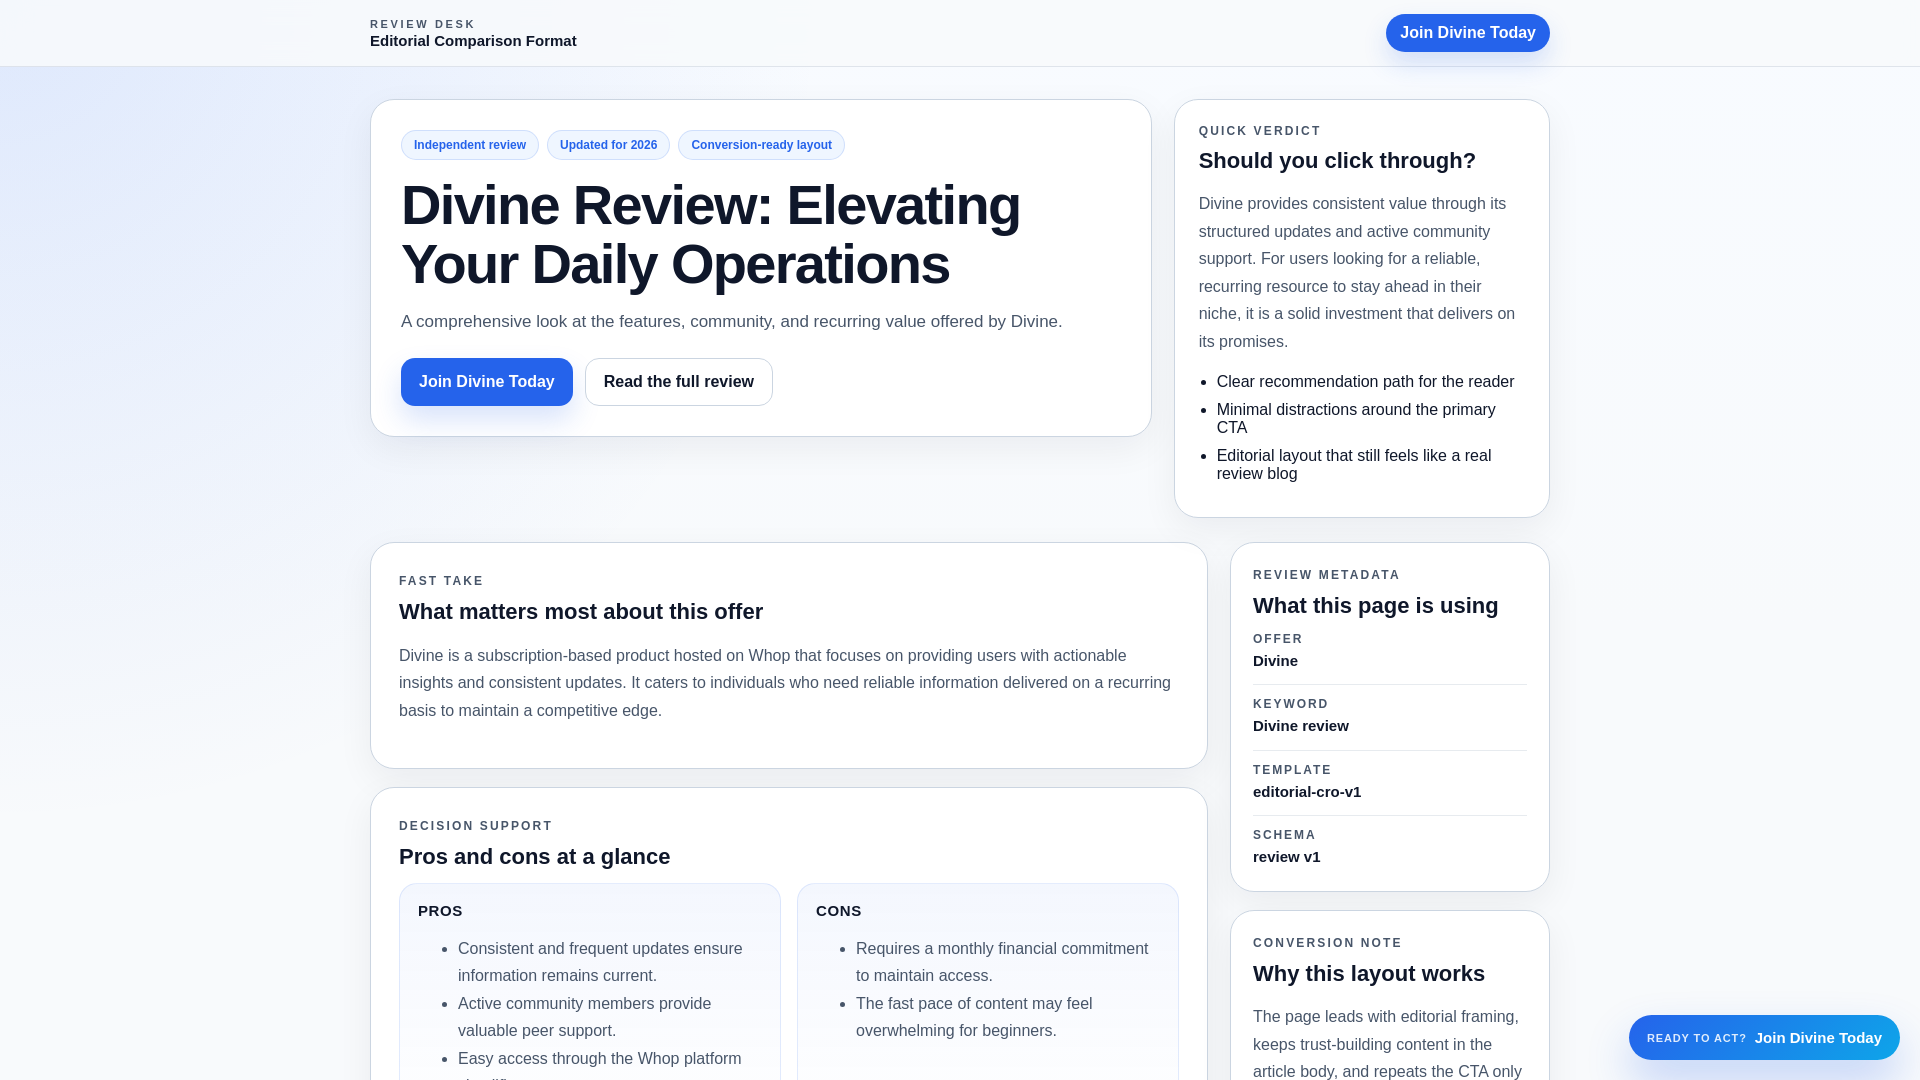Click the CONS column header
Screen dimensions: 1920x1080
point(838,911)
